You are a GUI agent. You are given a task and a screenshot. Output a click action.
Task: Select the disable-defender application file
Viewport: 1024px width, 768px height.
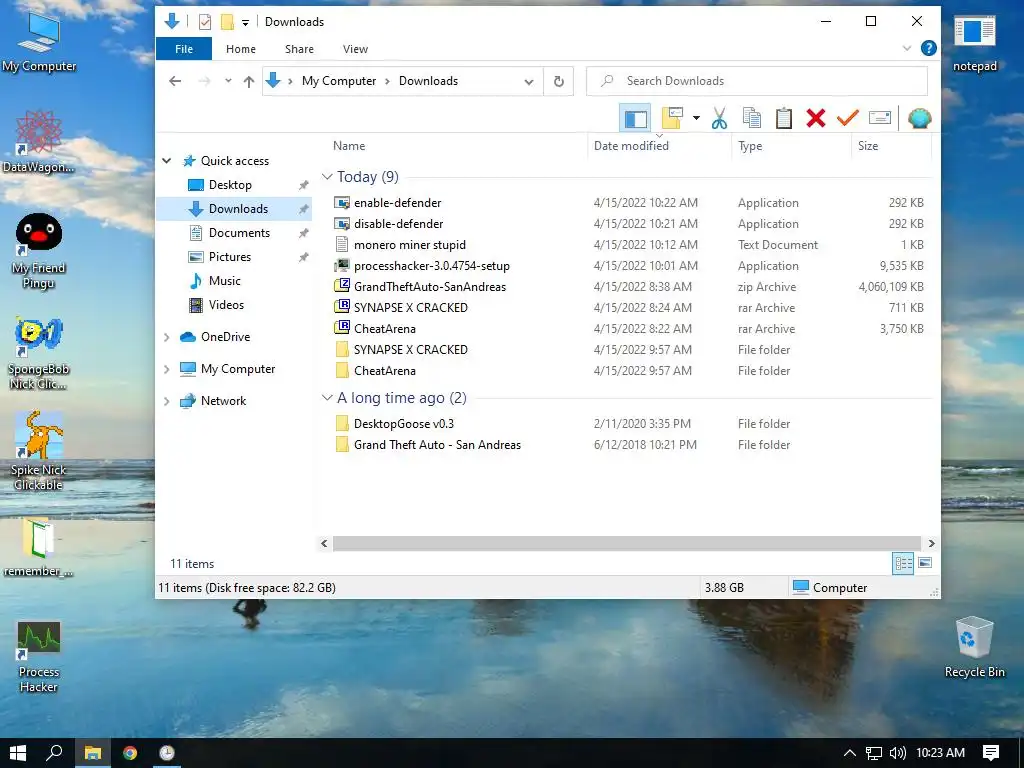tap(398, 223)
